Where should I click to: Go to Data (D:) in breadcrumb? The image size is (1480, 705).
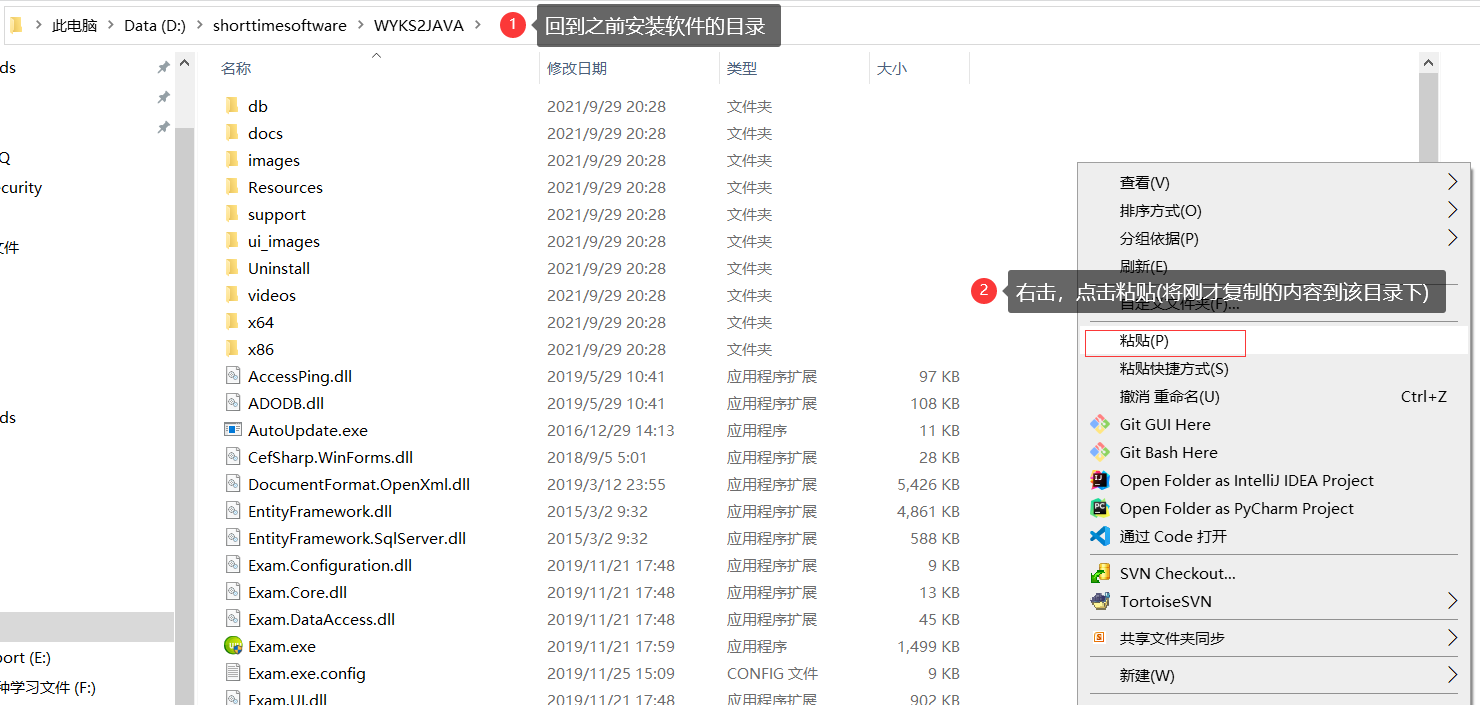(155, 25)
